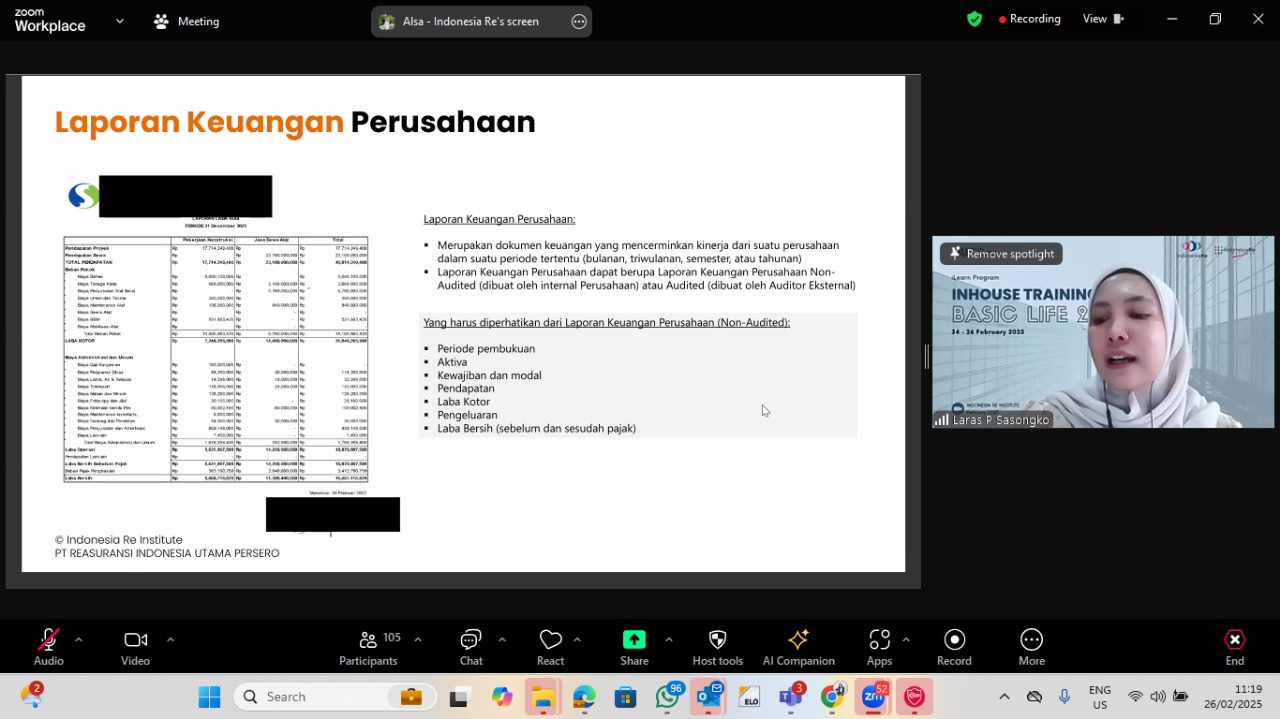Open screen share options ellipsis button
1280x719 pixels.
[x=579, y=21]
